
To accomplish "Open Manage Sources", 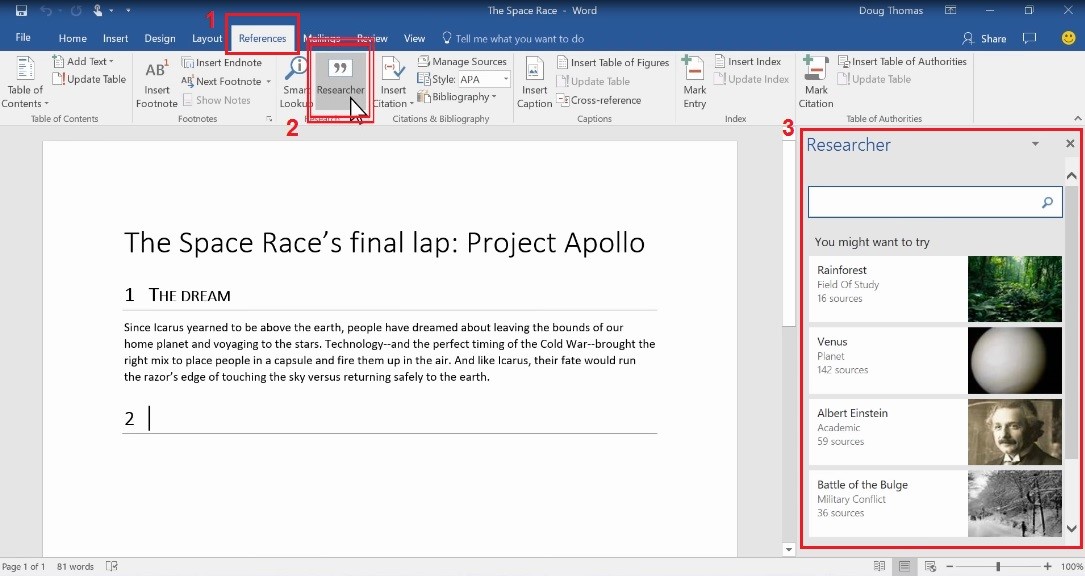I will 462,62.
